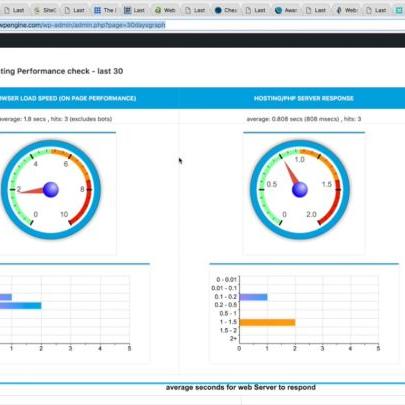Image resolution: width=405 pixels, height=405 pixels.
Task: Click the 0.2 - 0.5 axis label
Action: 226,305
